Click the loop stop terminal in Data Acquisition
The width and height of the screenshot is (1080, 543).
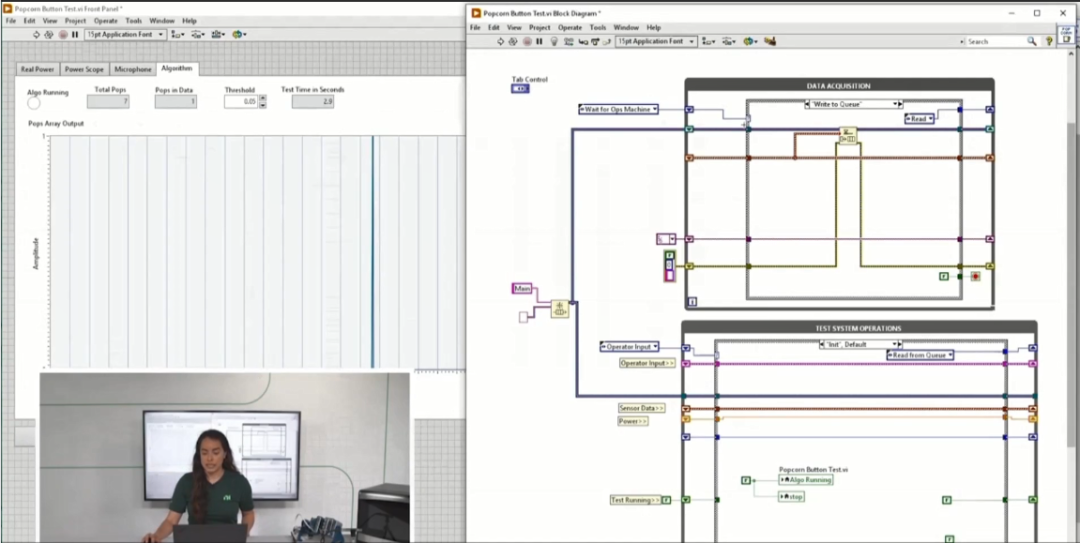pos(976,275)
